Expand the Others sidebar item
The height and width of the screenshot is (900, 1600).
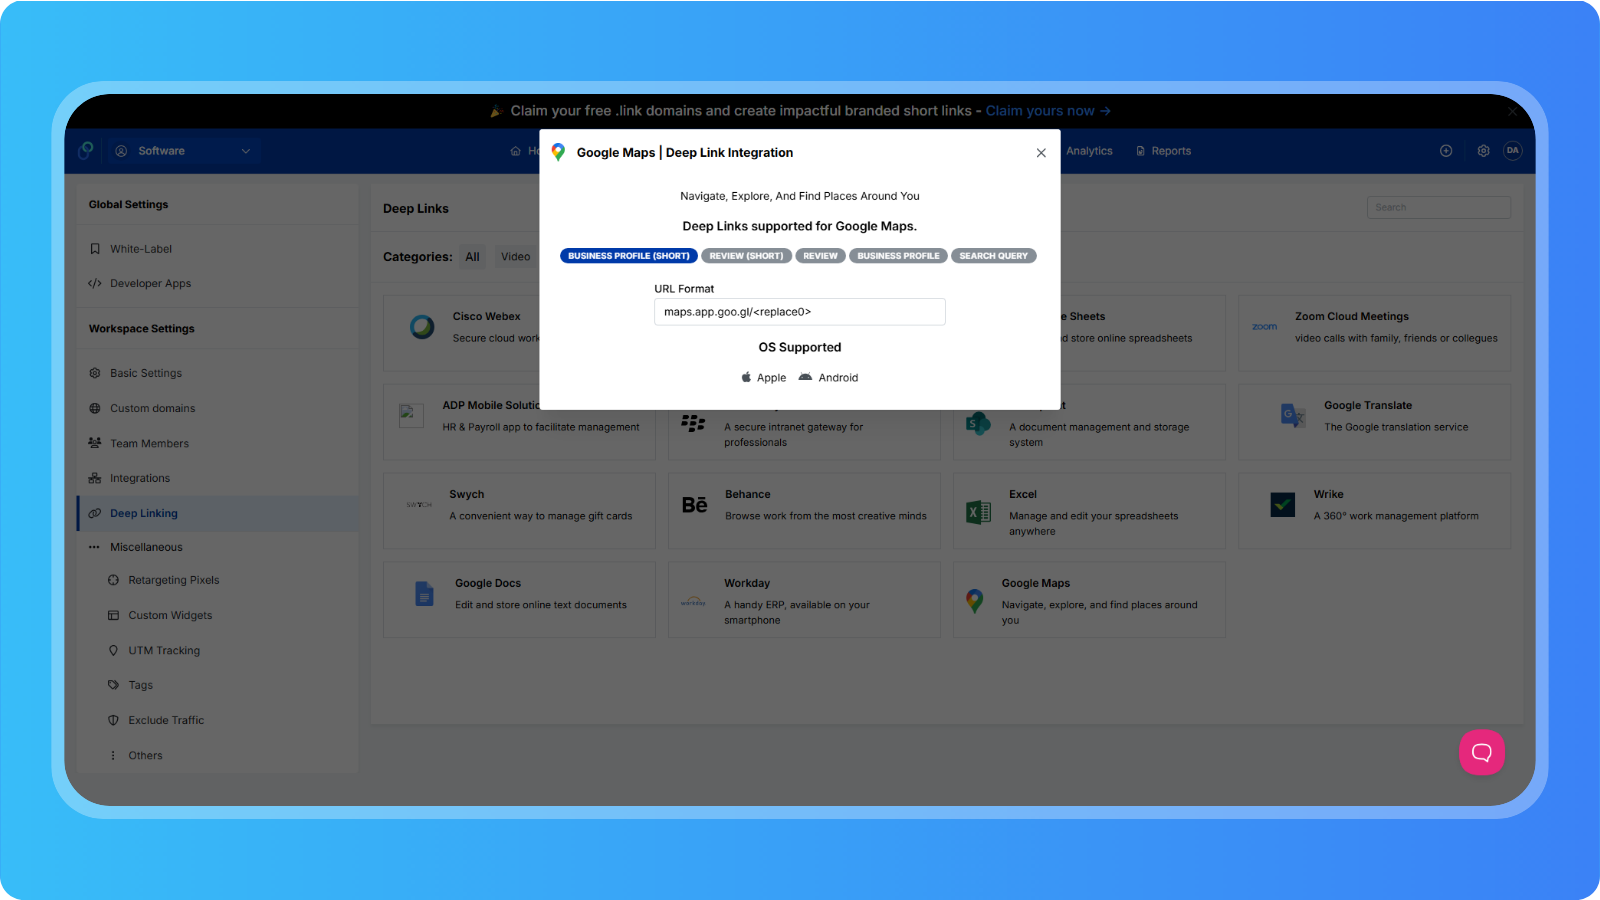point(145,756)
